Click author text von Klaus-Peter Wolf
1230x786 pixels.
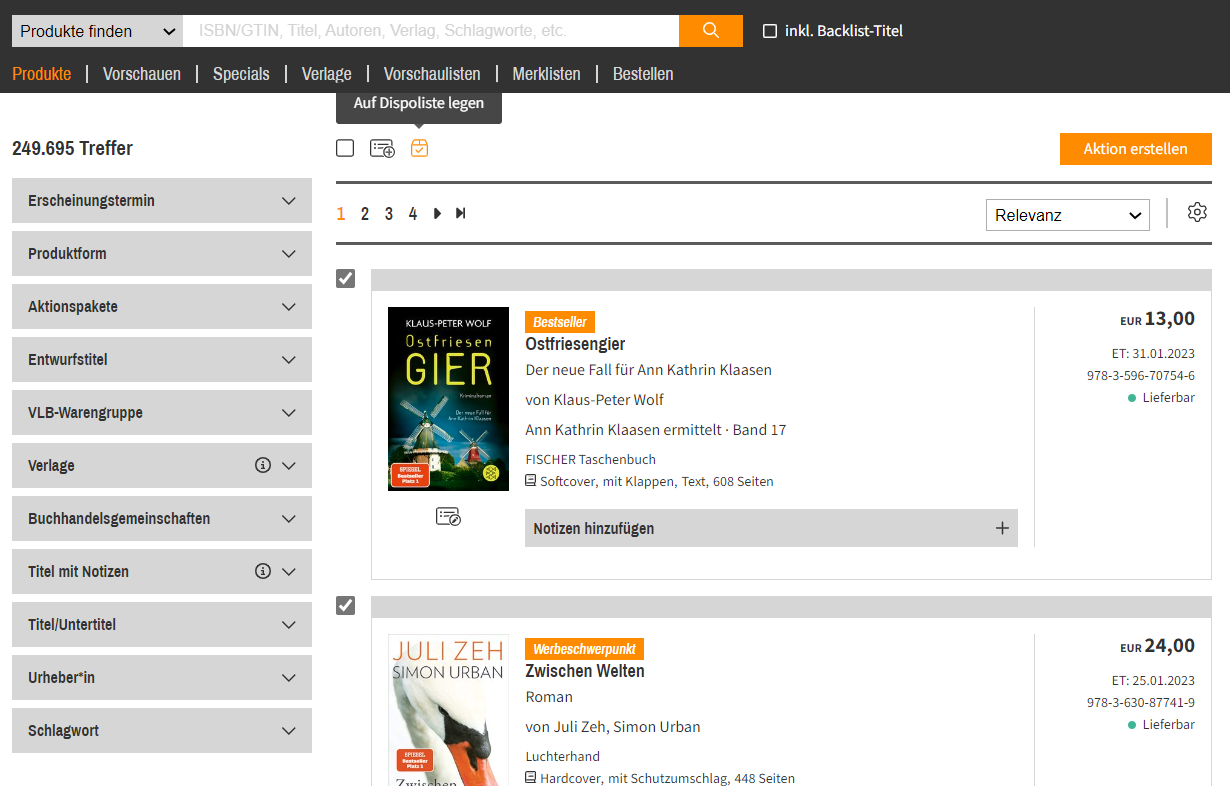tap(594, 400)
